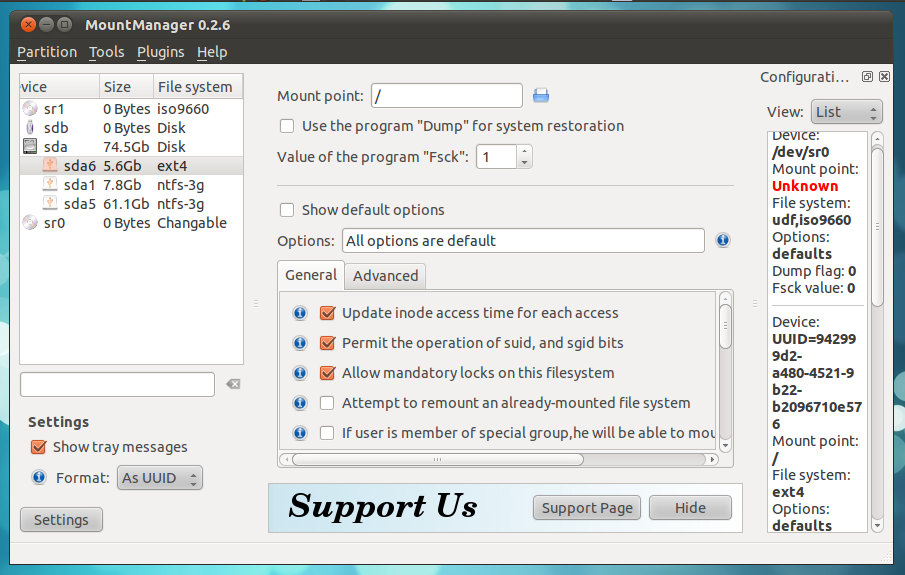The width and height of the screenshot is (905, 575).
Task: Open the Format As UUID dropdown
Action: click(160, 478)
